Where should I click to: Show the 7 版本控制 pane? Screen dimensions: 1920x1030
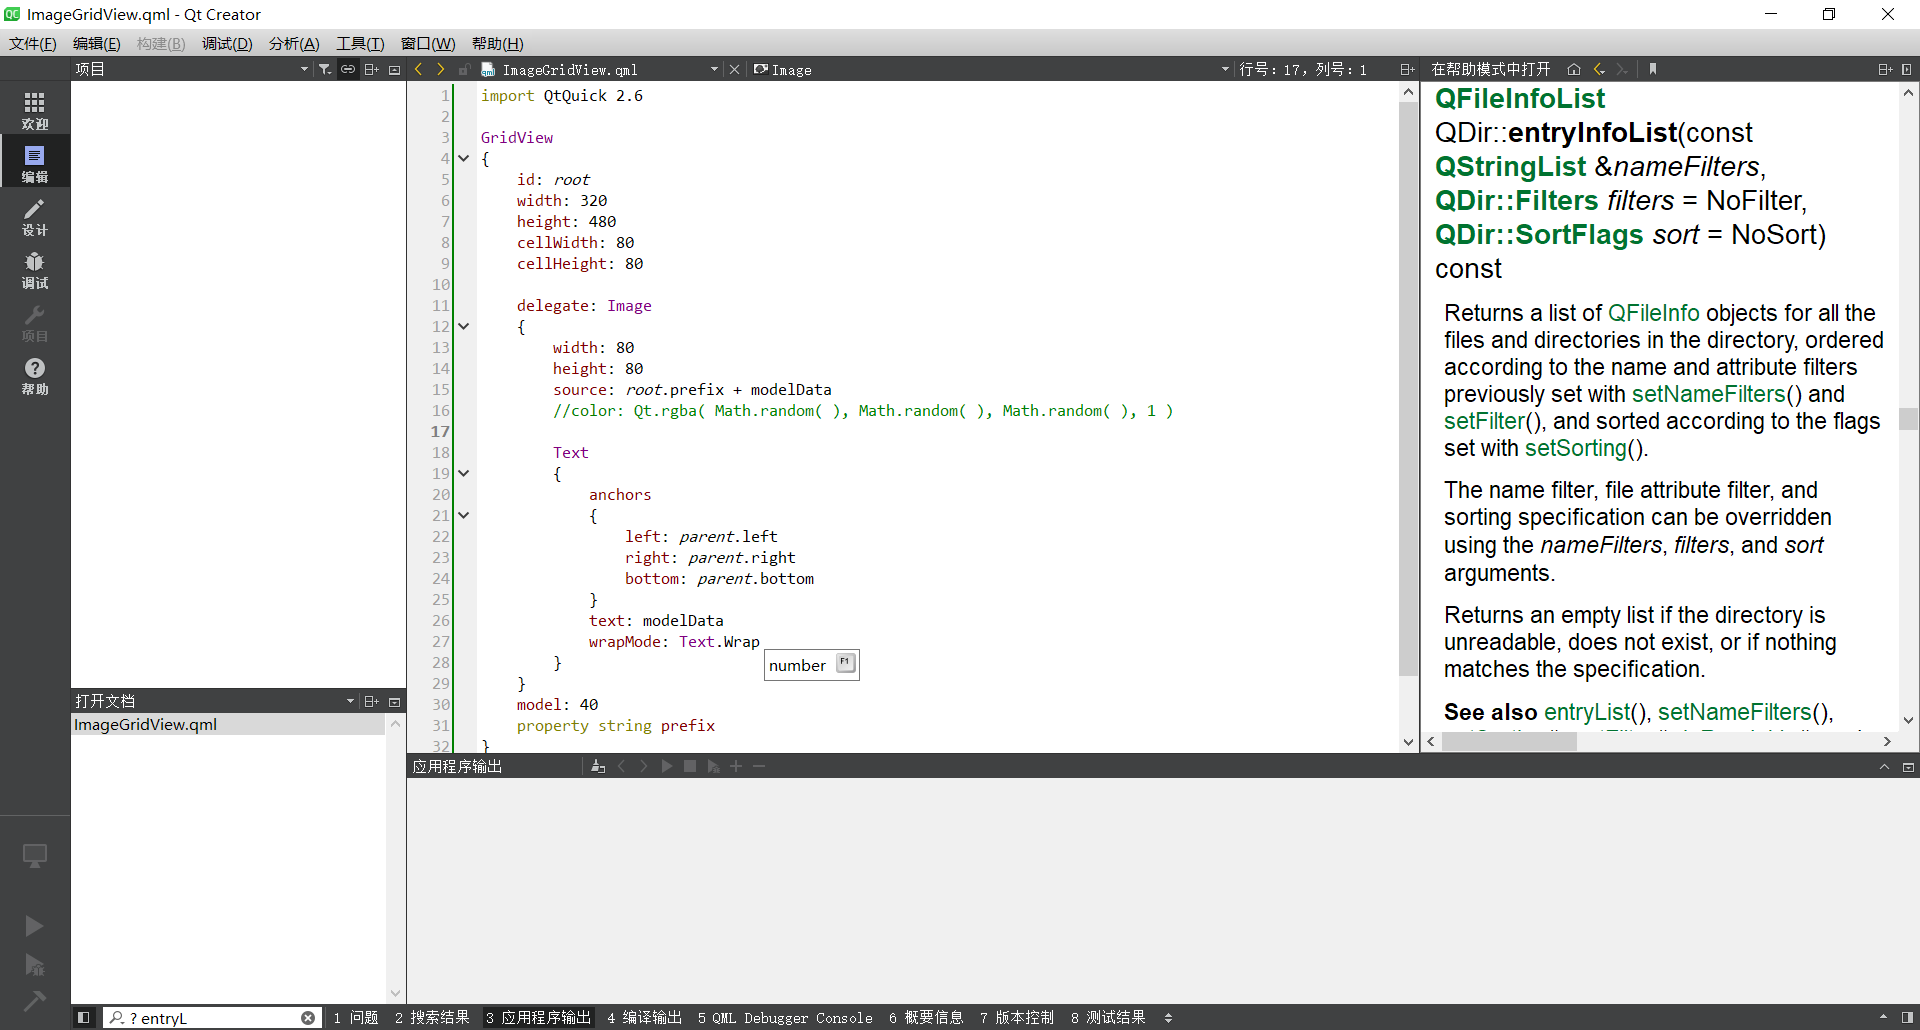coord(1017,1017)
